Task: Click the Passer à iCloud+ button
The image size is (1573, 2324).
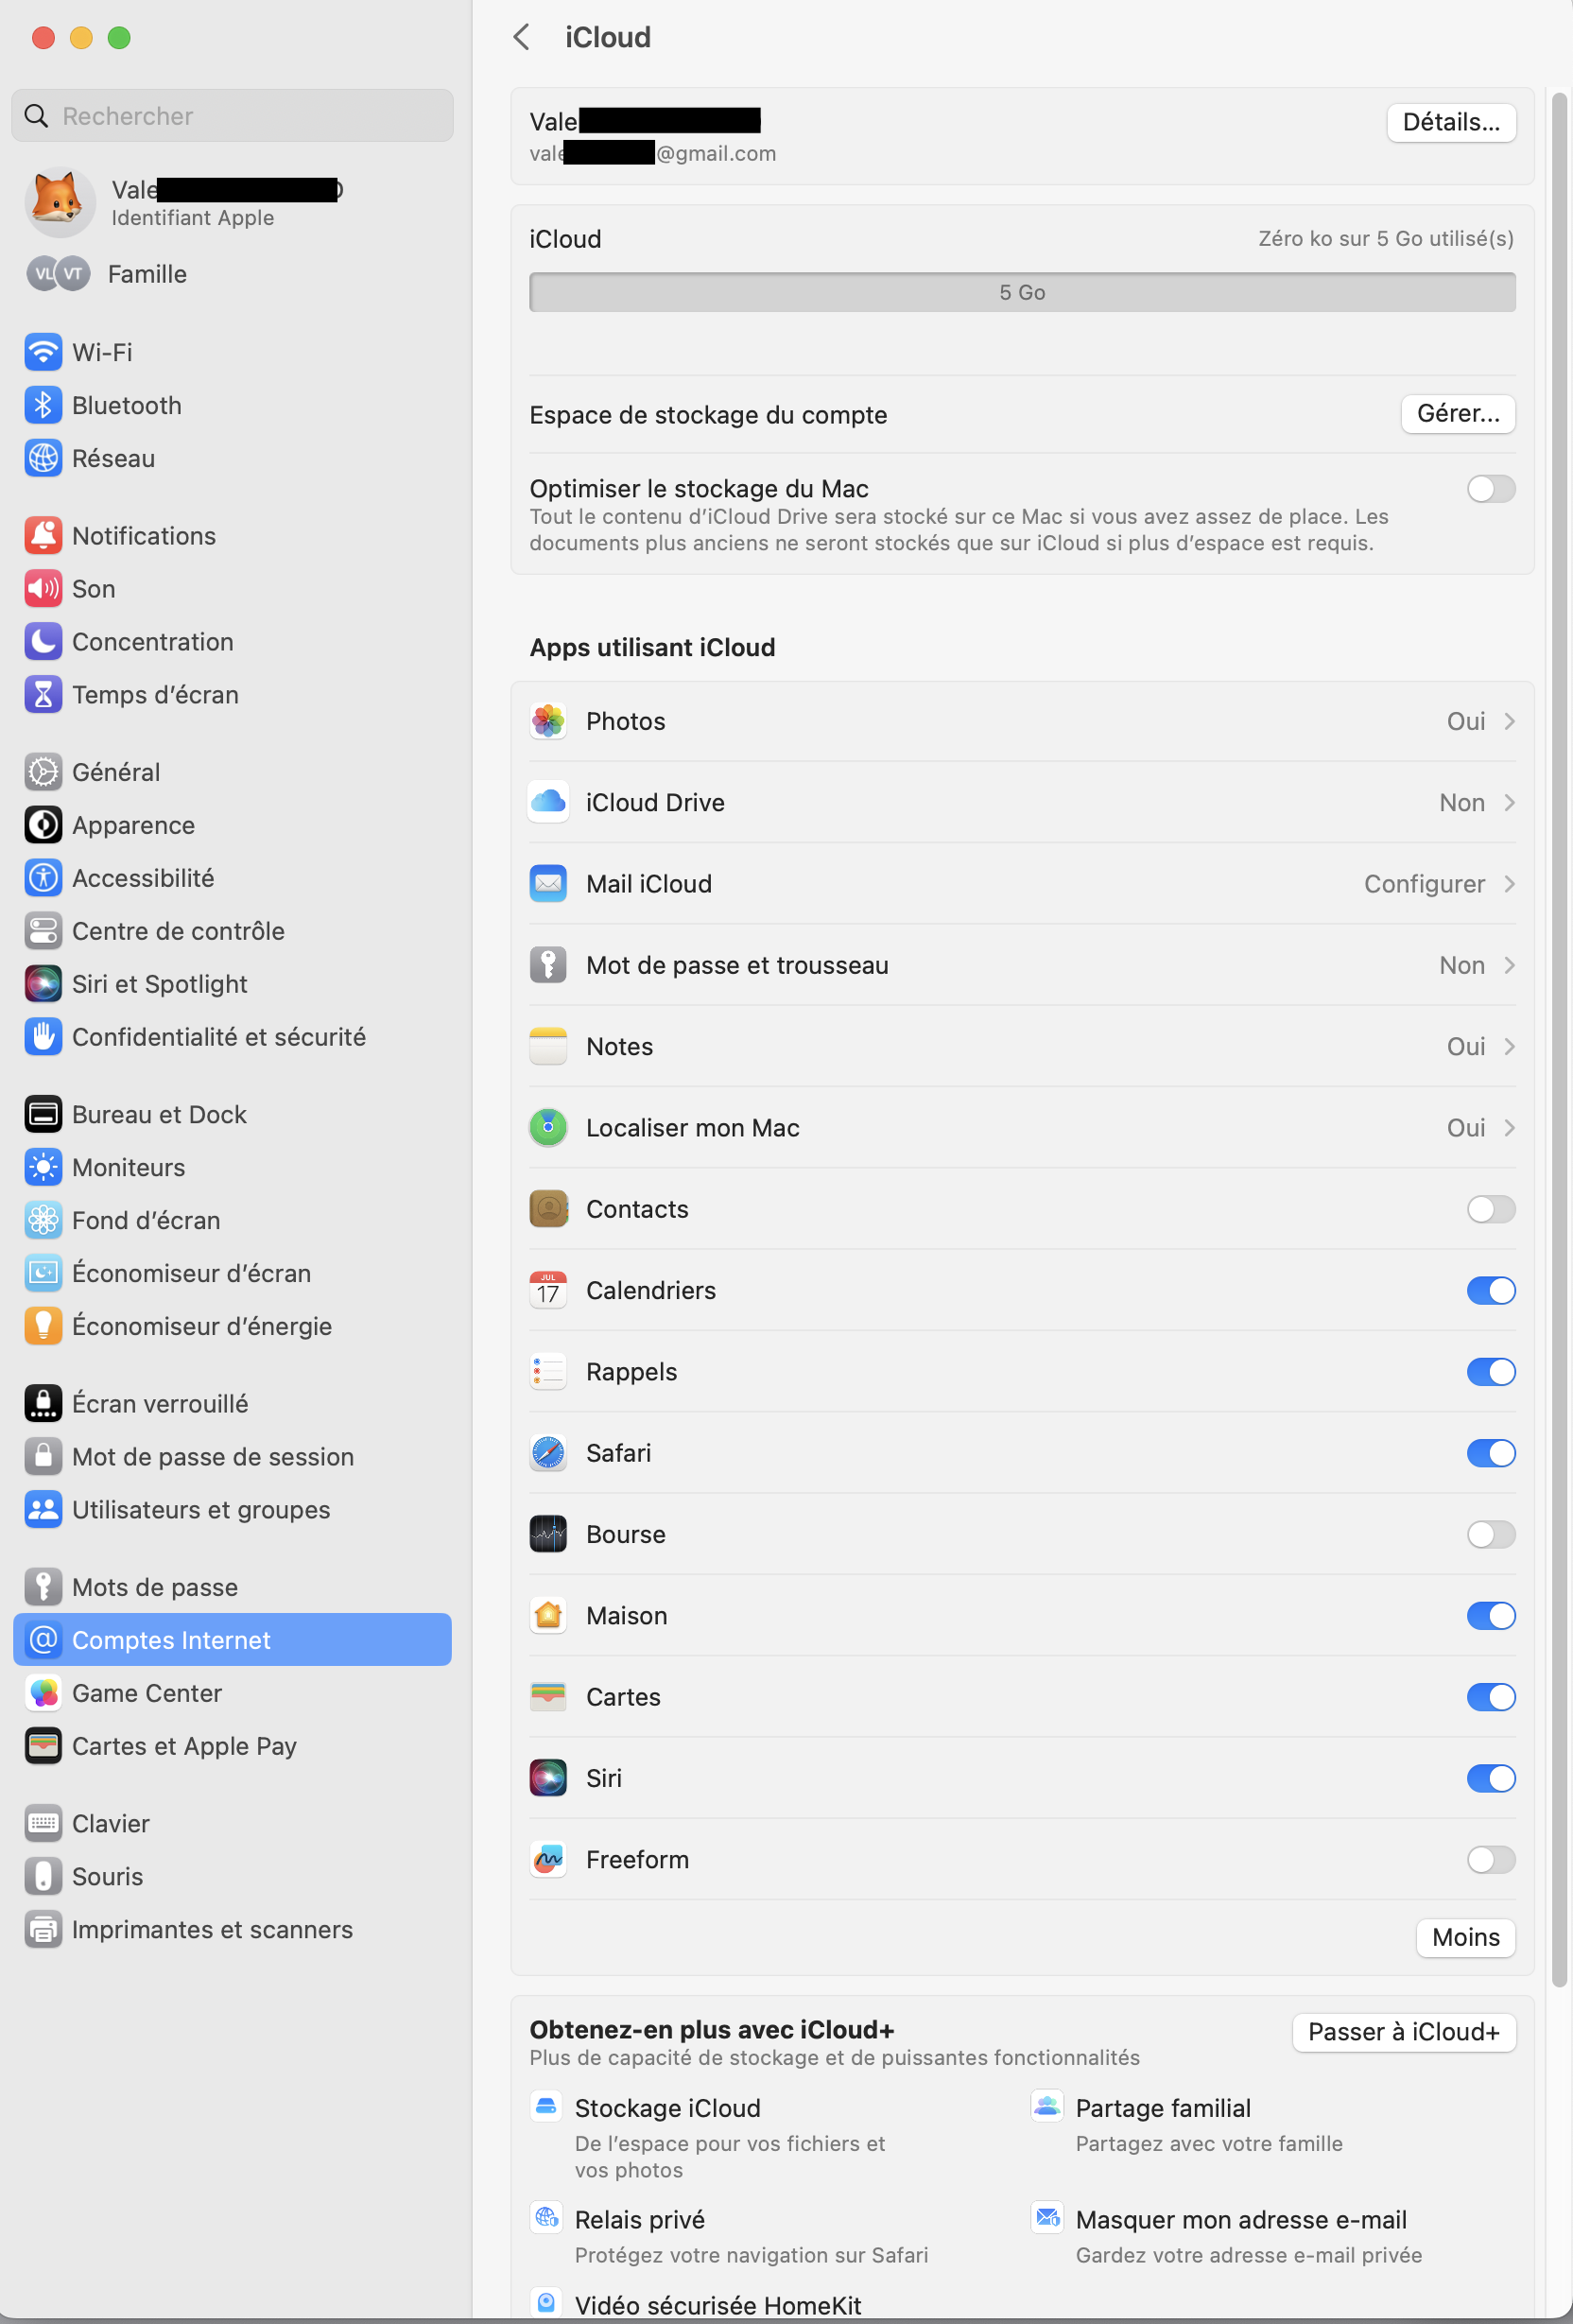Action: tap(1404, 2032)
